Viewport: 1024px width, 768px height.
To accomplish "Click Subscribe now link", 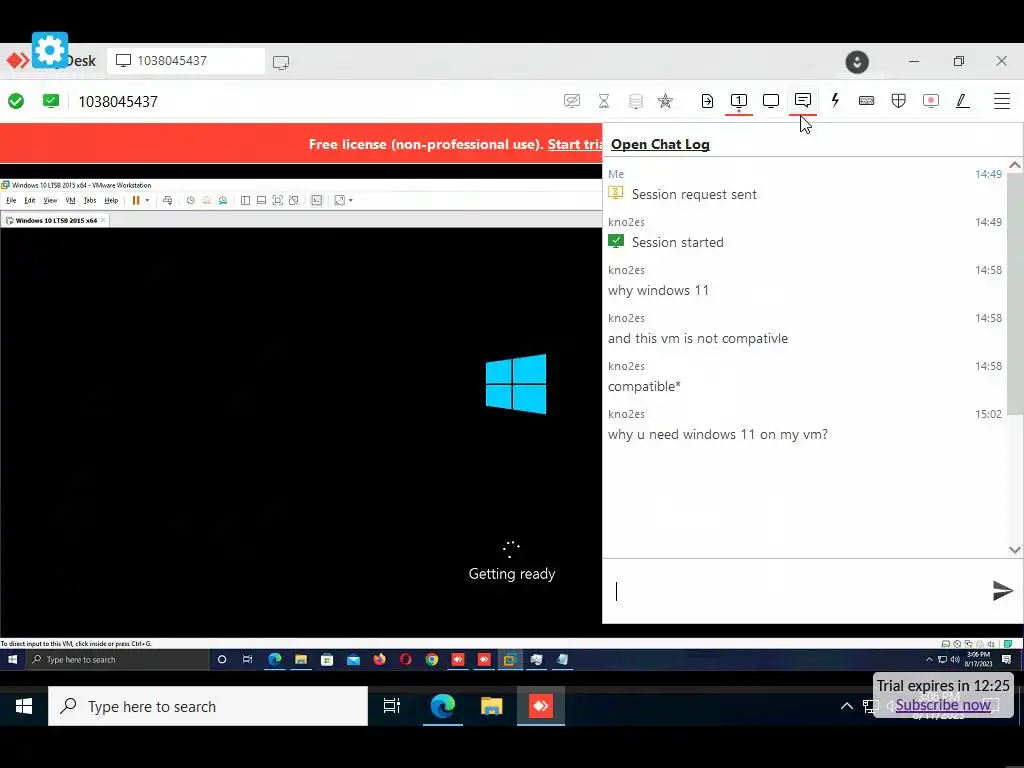I will pos(942,705).
